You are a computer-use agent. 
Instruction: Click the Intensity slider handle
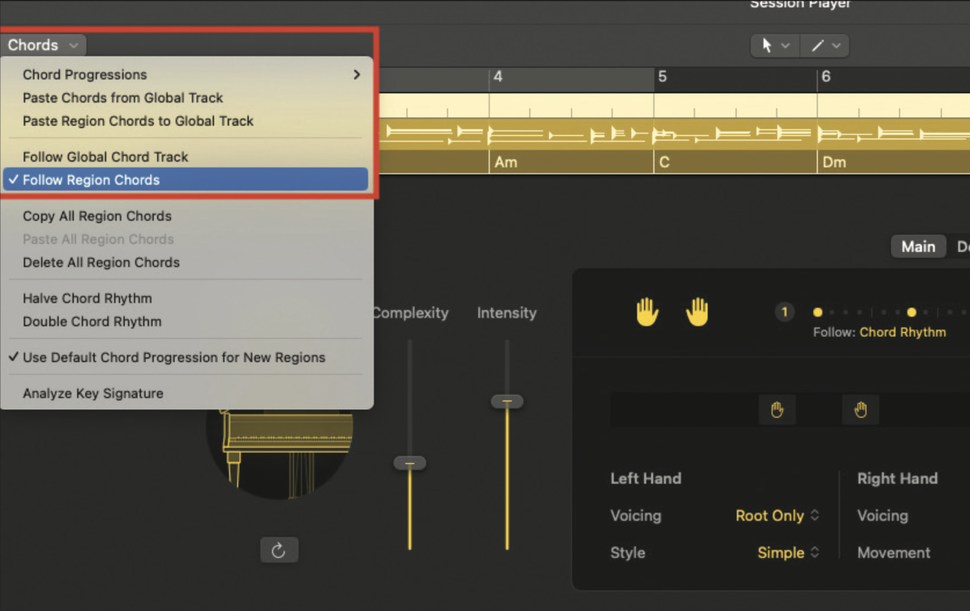tap(506, 401)
